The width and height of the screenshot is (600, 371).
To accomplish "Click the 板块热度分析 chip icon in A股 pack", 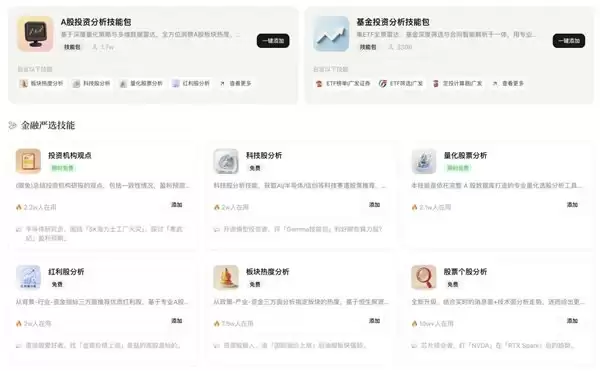I will (x=24, y=83).
